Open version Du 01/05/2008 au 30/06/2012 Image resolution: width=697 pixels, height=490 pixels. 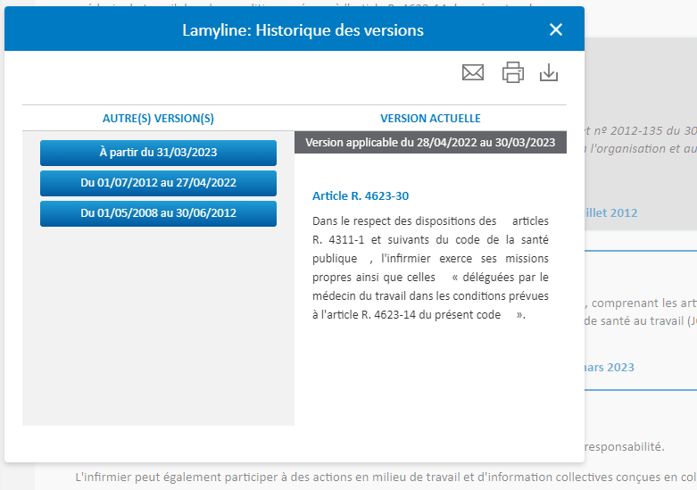click(x=158, y=213)
